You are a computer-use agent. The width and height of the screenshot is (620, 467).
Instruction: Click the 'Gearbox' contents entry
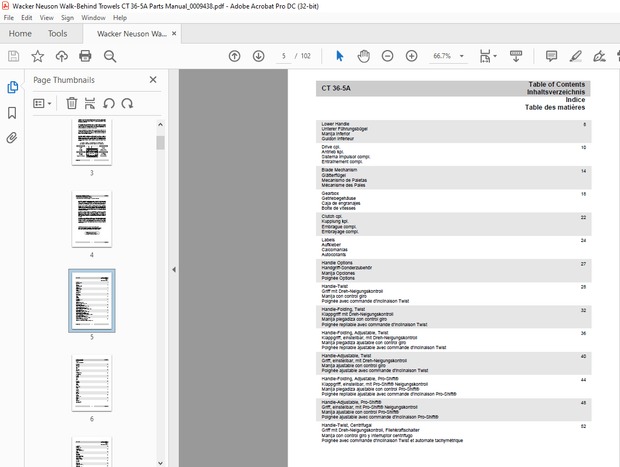[x=454, y=200]
